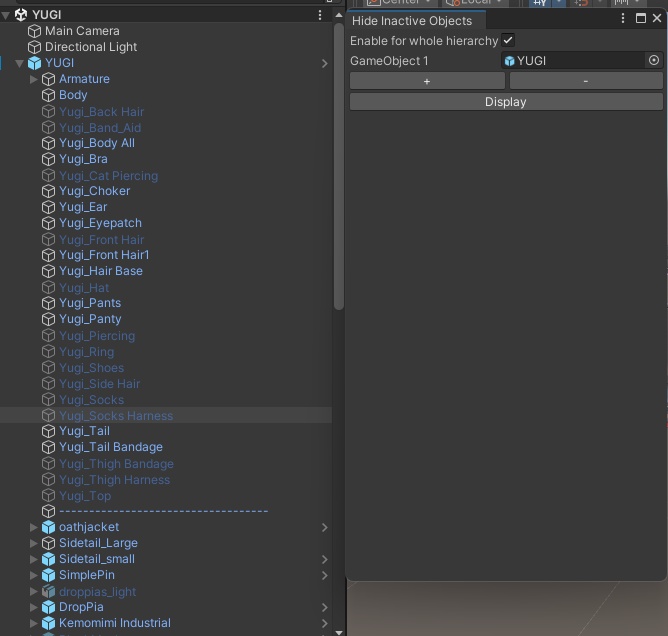The image size is (668, 636).
Task: Click the hierarchy scroll down arrow
Action: [339, 632]
